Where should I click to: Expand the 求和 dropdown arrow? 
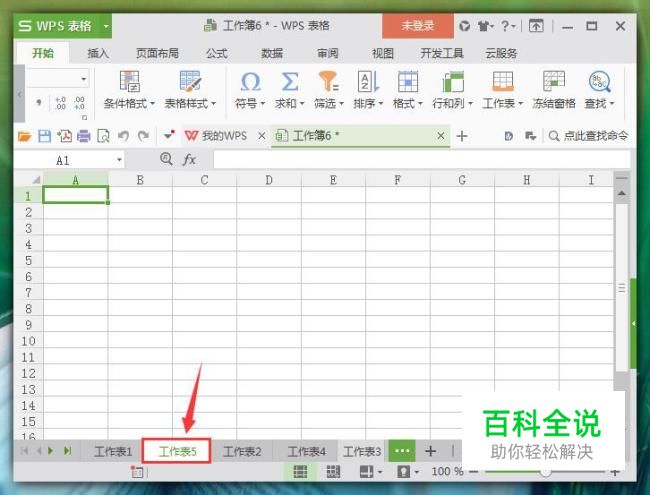click(x=302, y=104)
